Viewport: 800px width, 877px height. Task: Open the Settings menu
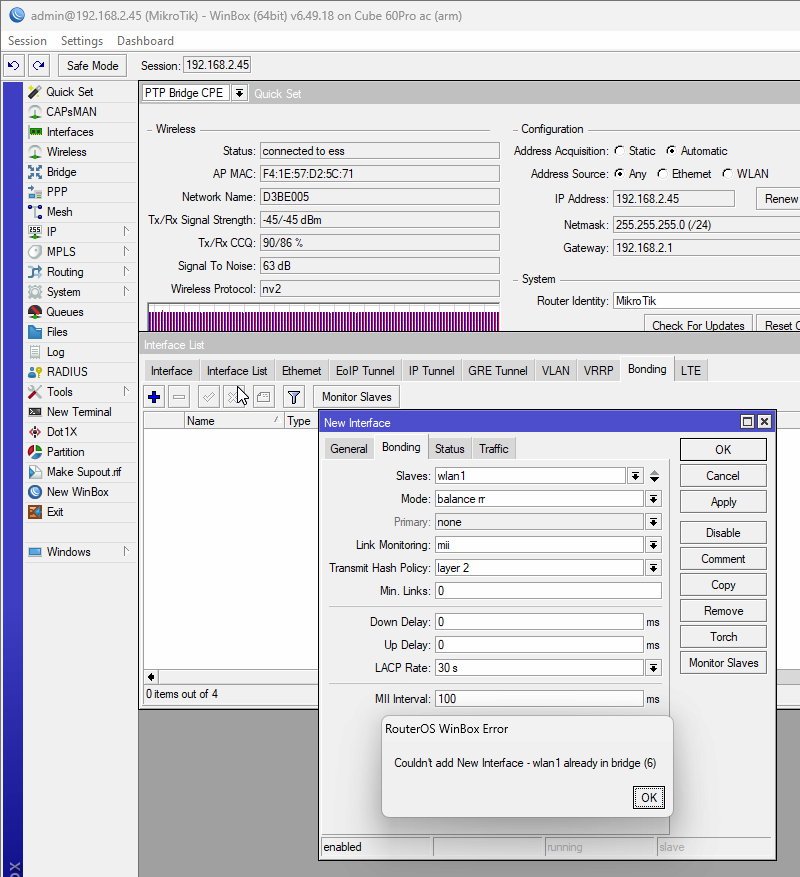[82, 41]
